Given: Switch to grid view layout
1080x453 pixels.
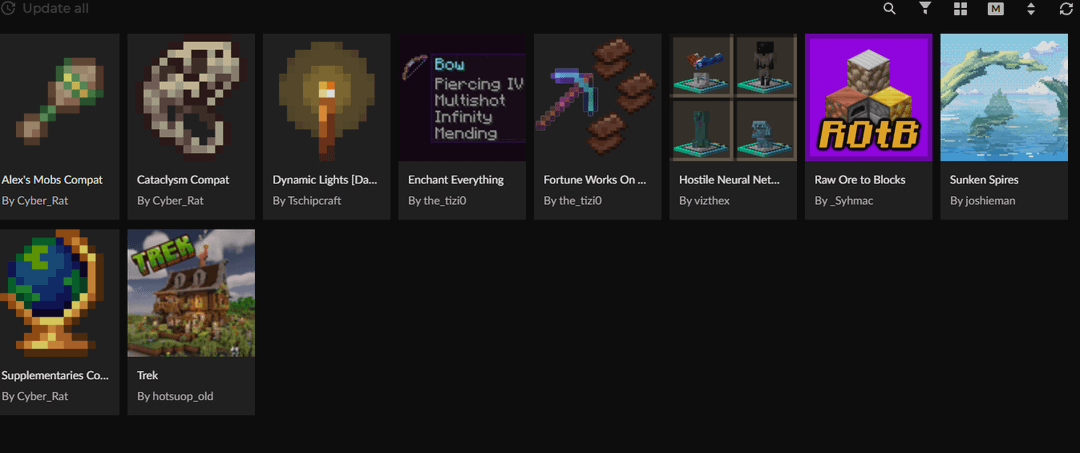Looking at the screenshot, I should [960, 9].
